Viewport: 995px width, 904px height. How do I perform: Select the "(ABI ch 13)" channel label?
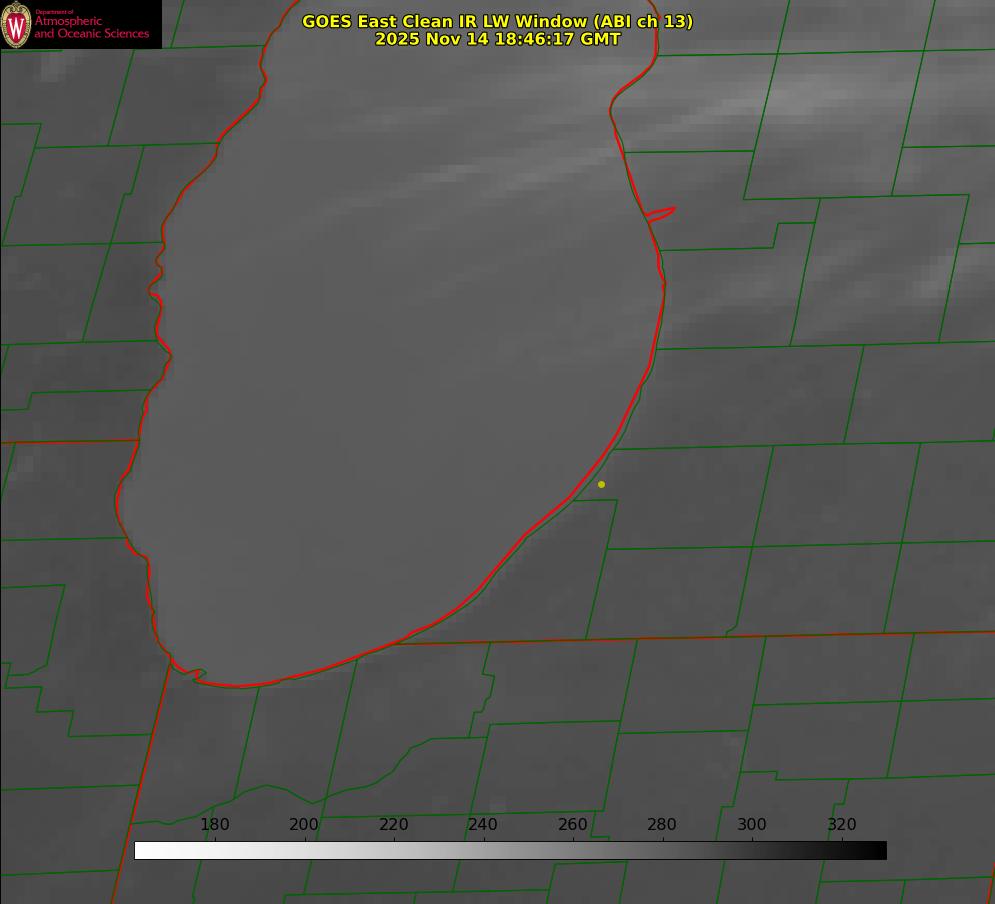[643, 21]
